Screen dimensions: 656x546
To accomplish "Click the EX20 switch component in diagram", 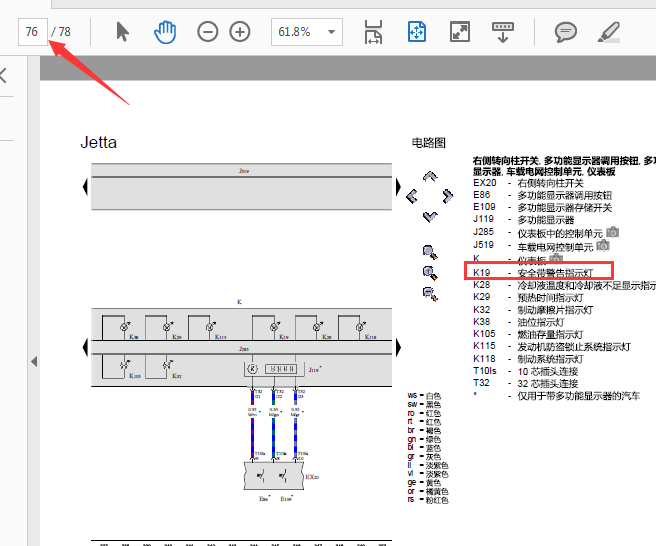I will (x=274, y=475).
